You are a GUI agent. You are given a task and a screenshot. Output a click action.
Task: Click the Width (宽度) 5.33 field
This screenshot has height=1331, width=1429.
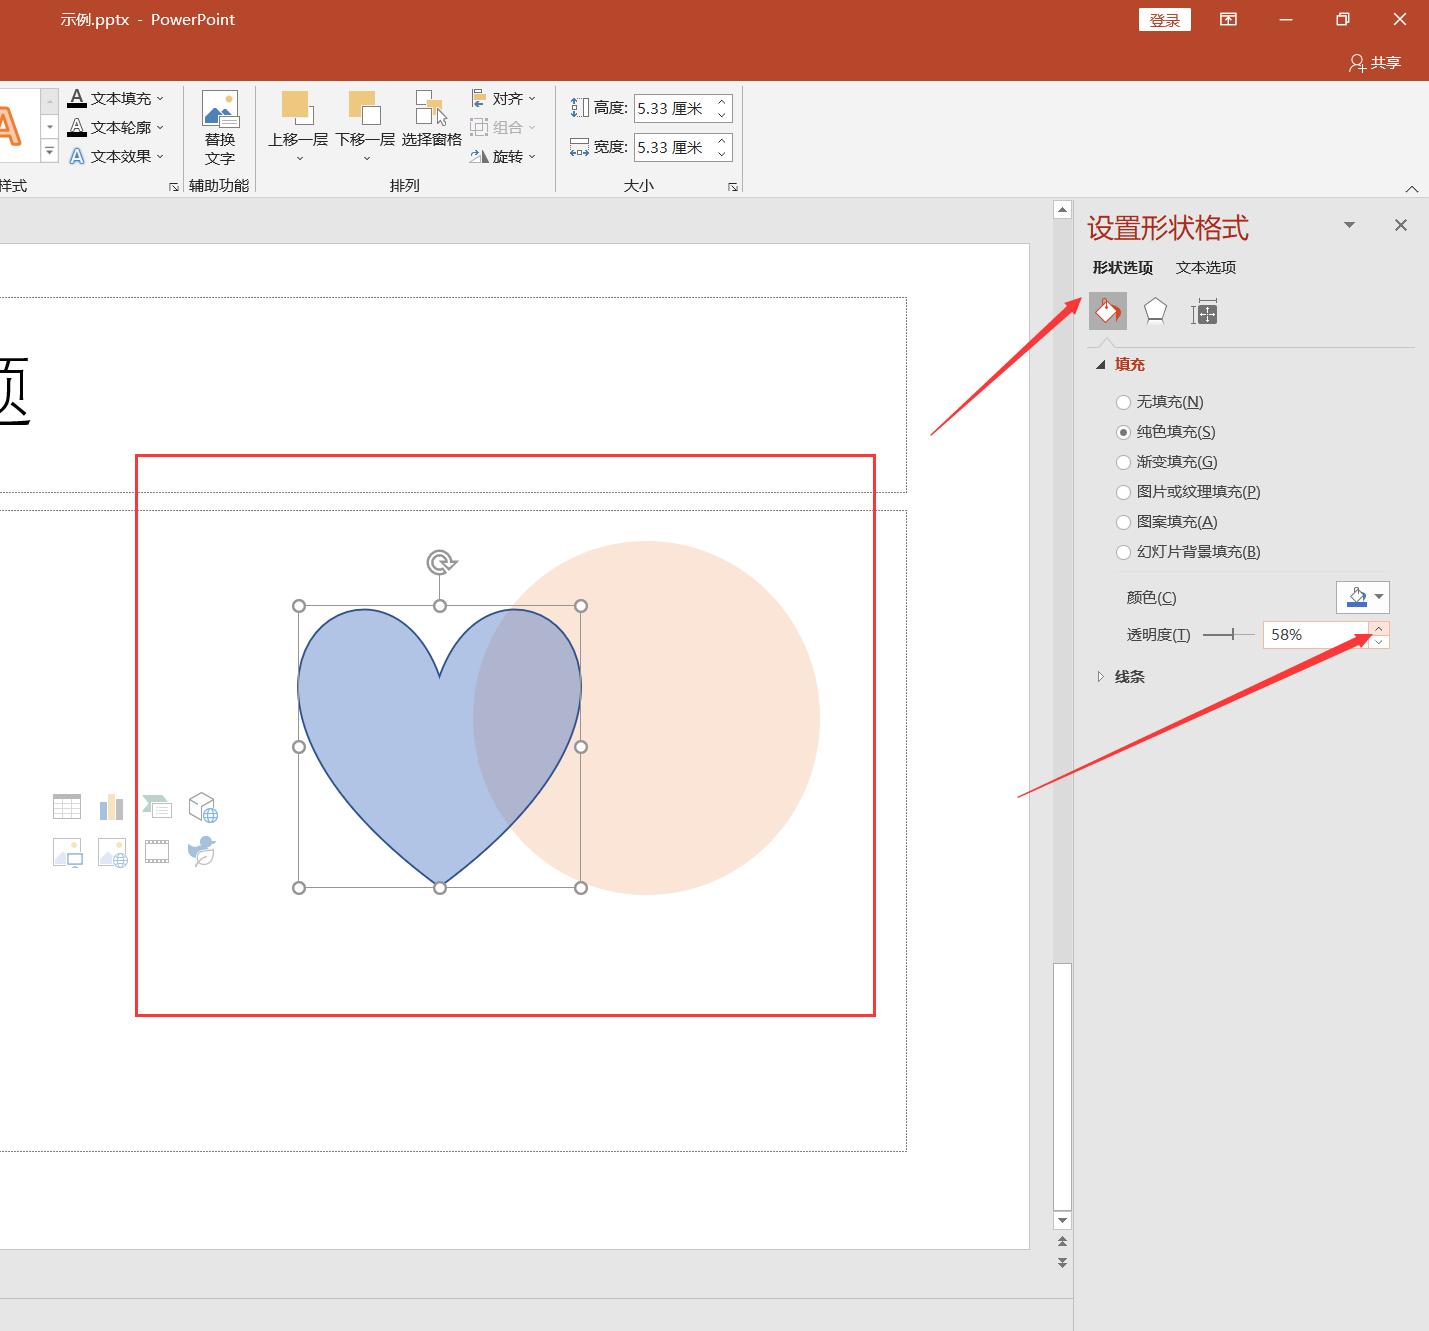point(673,147)
